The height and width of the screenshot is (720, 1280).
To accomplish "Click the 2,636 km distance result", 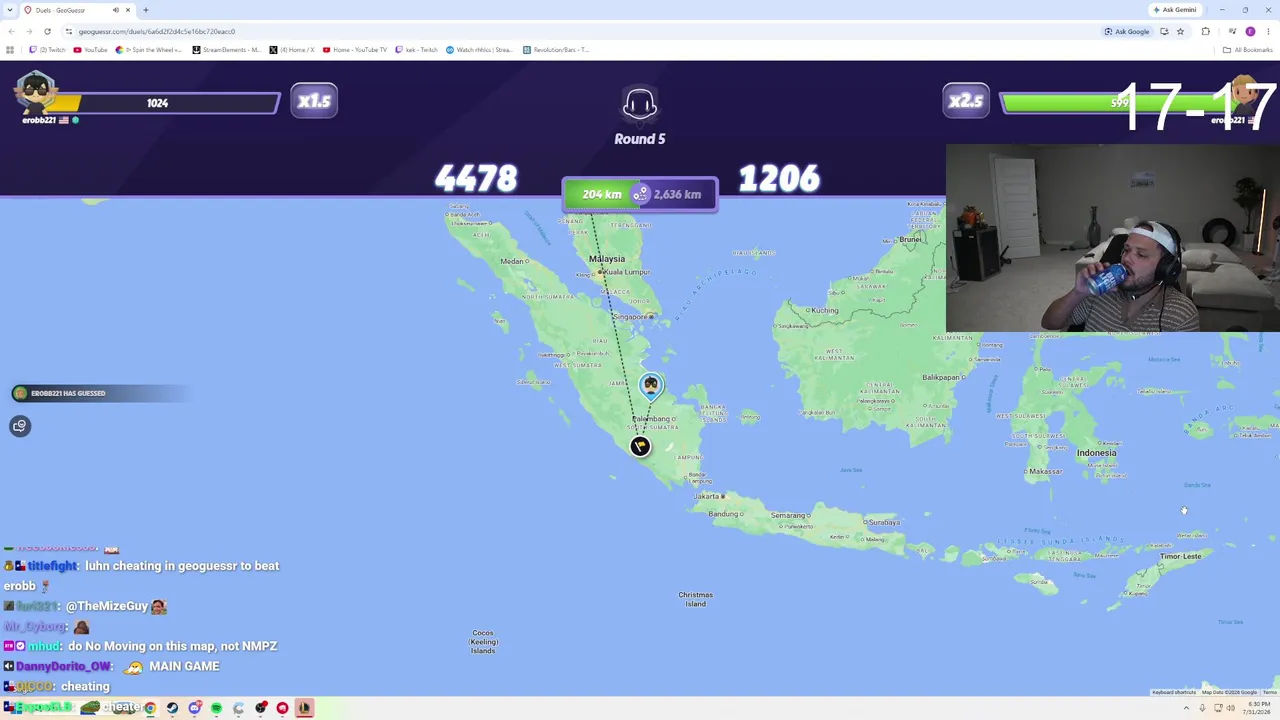I will click(x=677, y=194).
